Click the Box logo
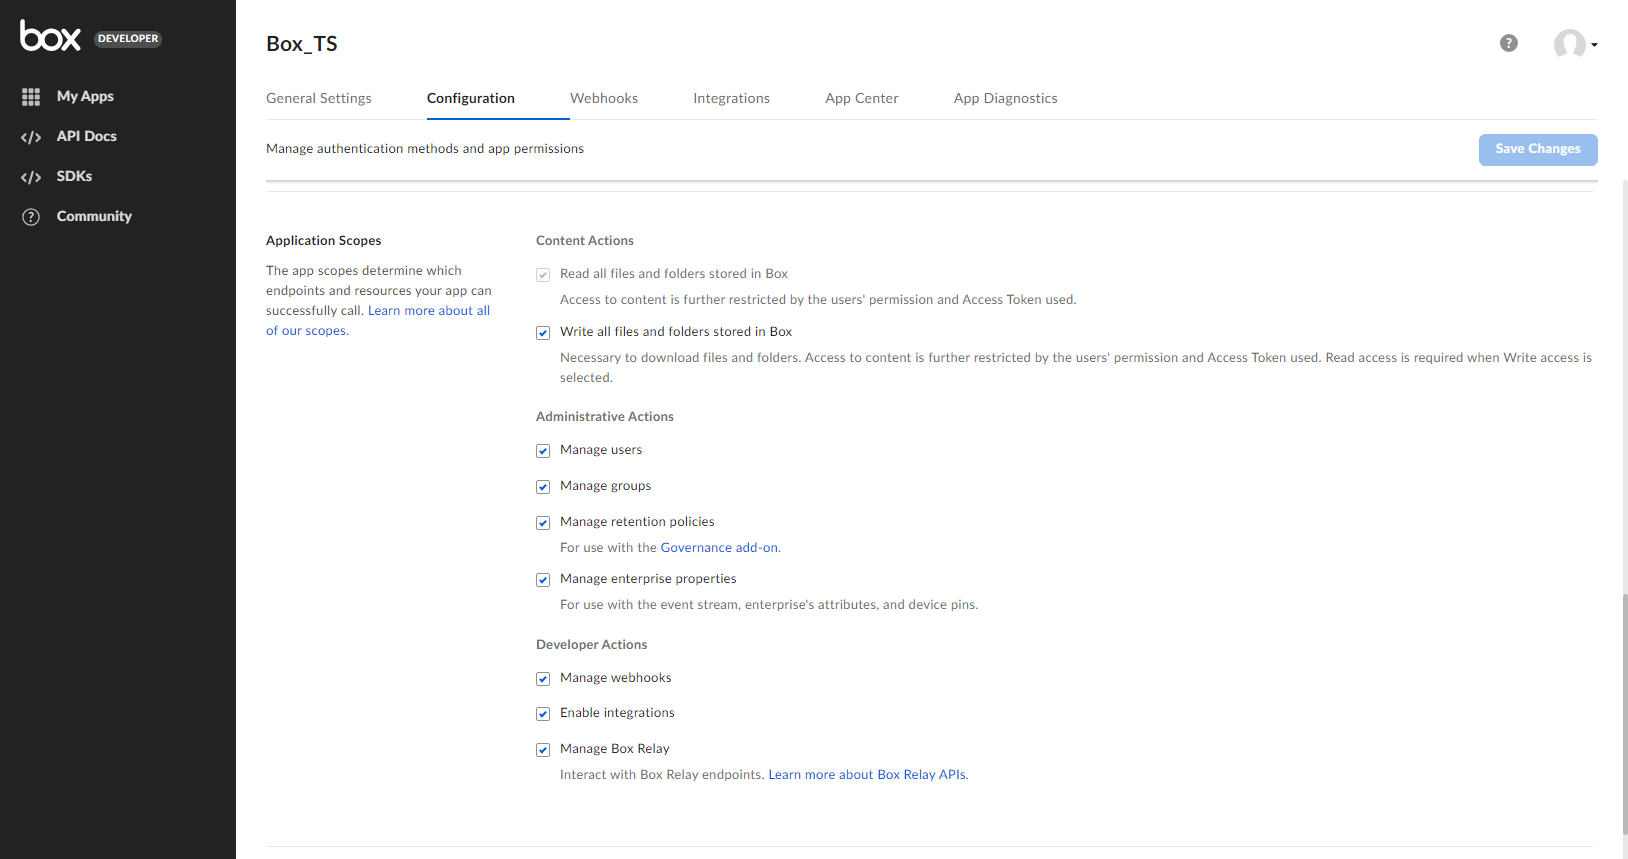This screenshot has height=859, width=1628. 50,36
